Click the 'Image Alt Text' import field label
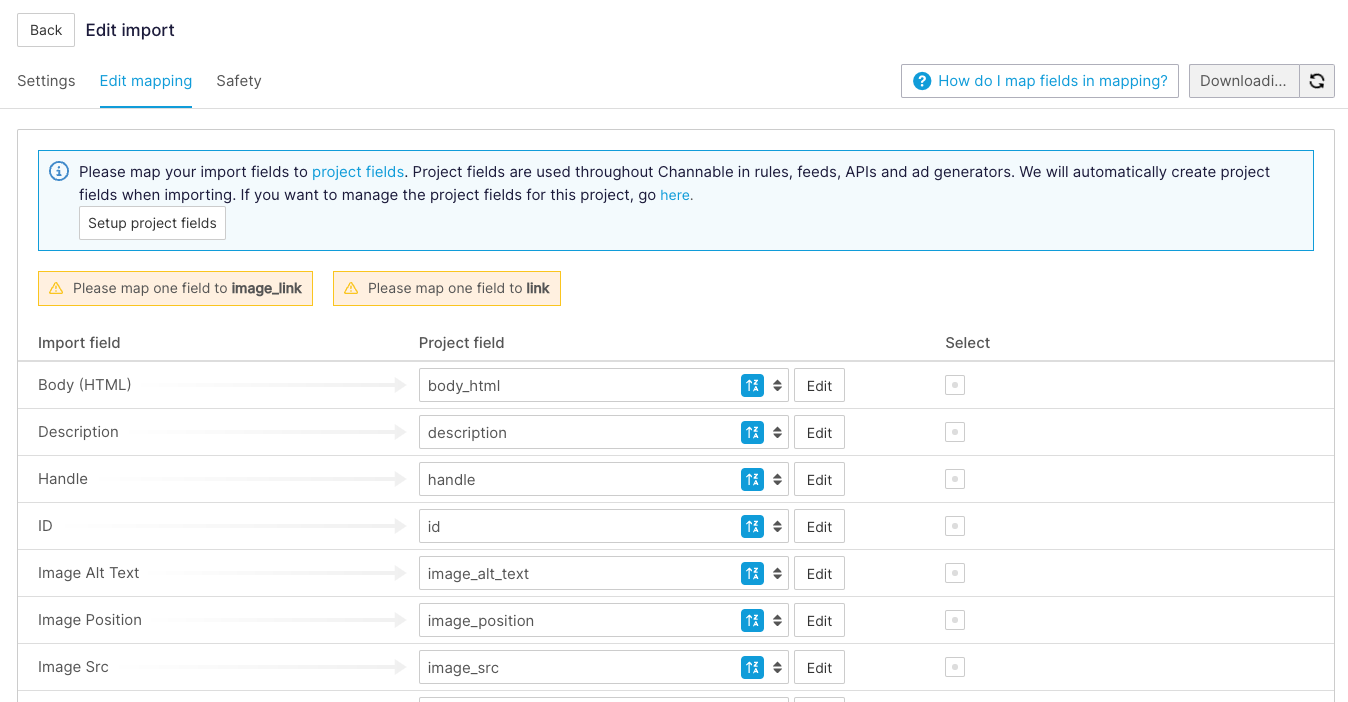This screenshot has width=1348, height=702. pyautogui.click(x=89, y=573)
